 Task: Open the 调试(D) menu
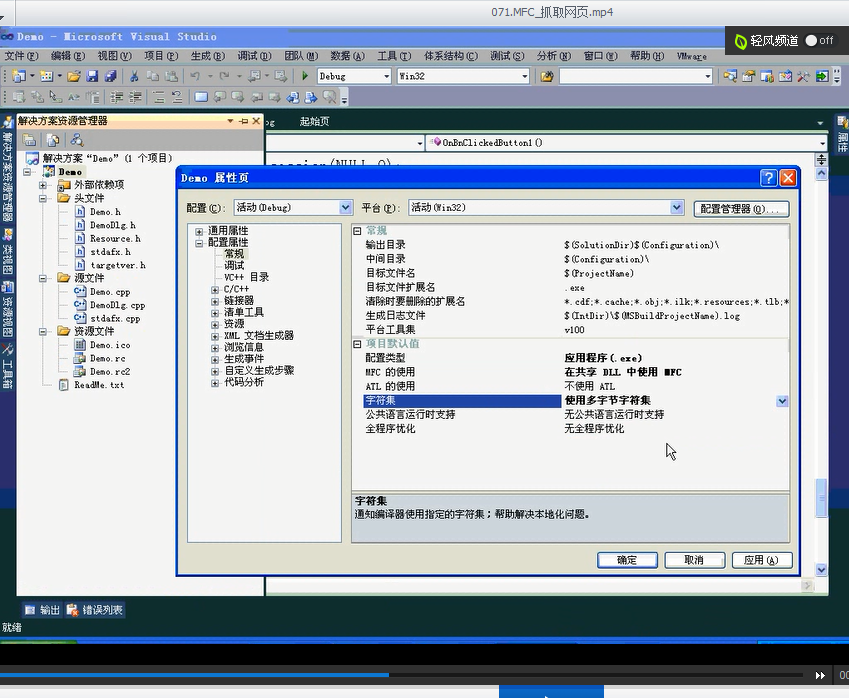point(254,56)
